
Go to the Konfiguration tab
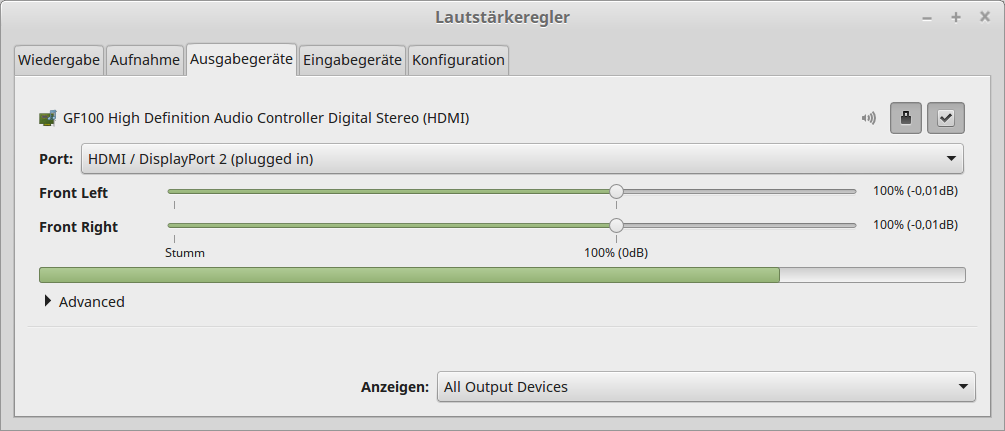pos(458,60)
